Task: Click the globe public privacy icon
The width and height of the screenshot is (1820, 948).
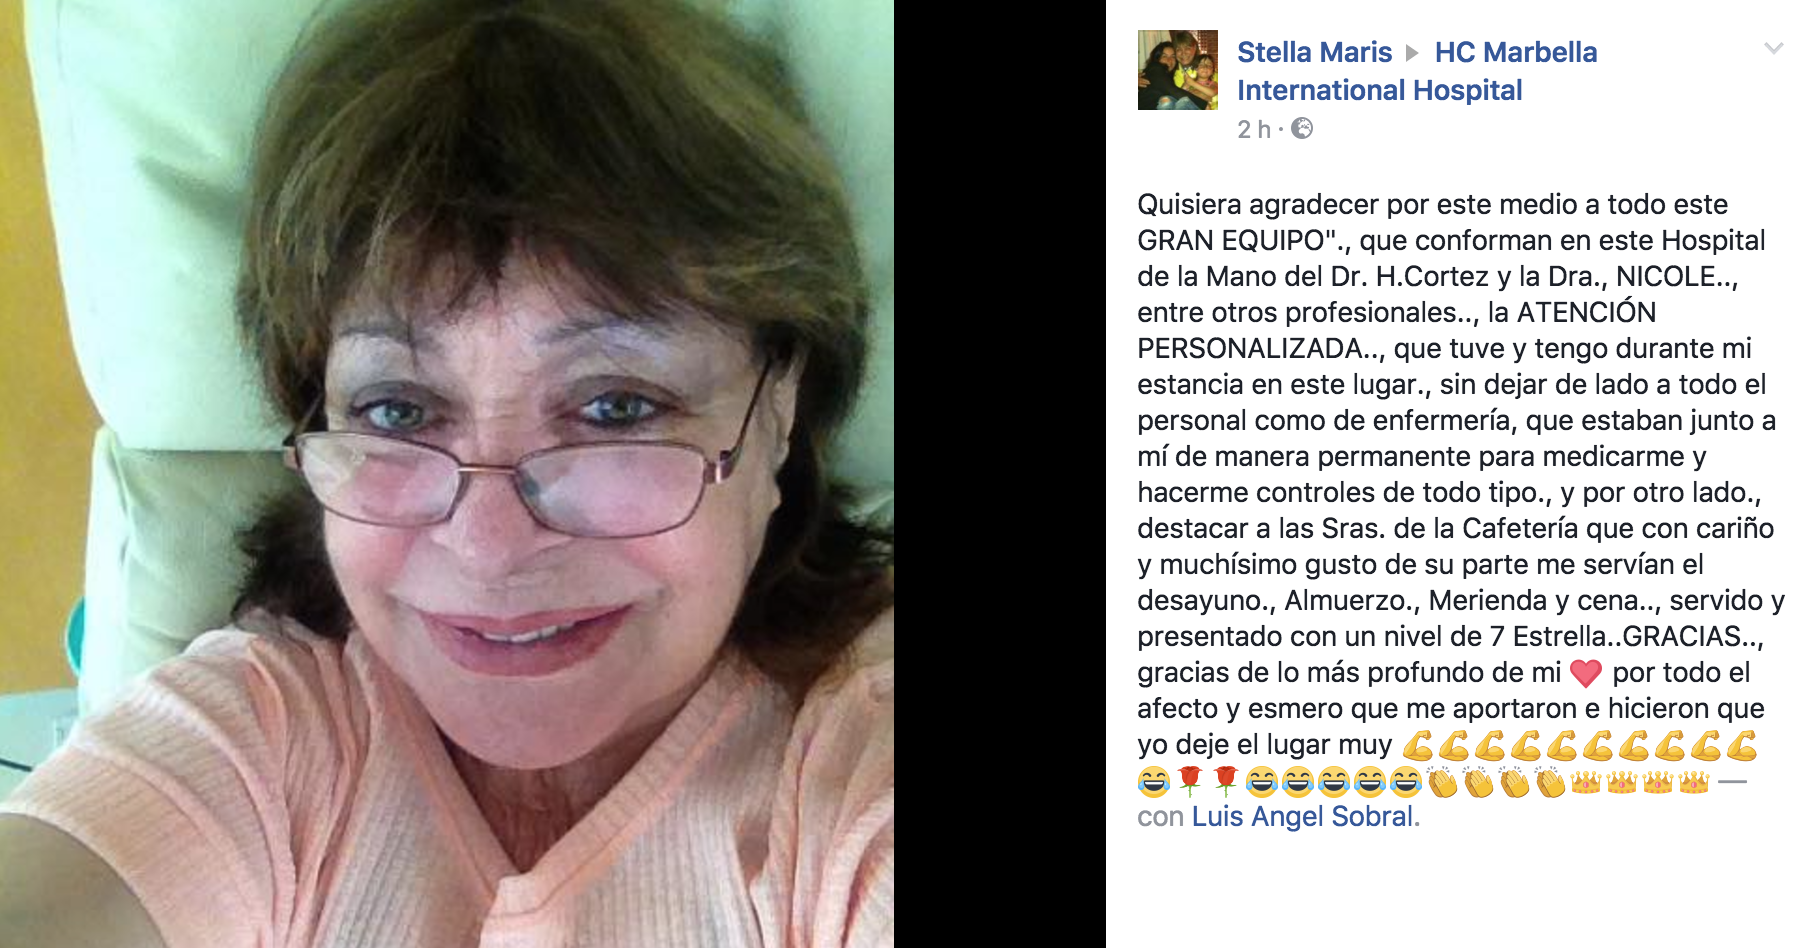Action: coord(1302,128)
